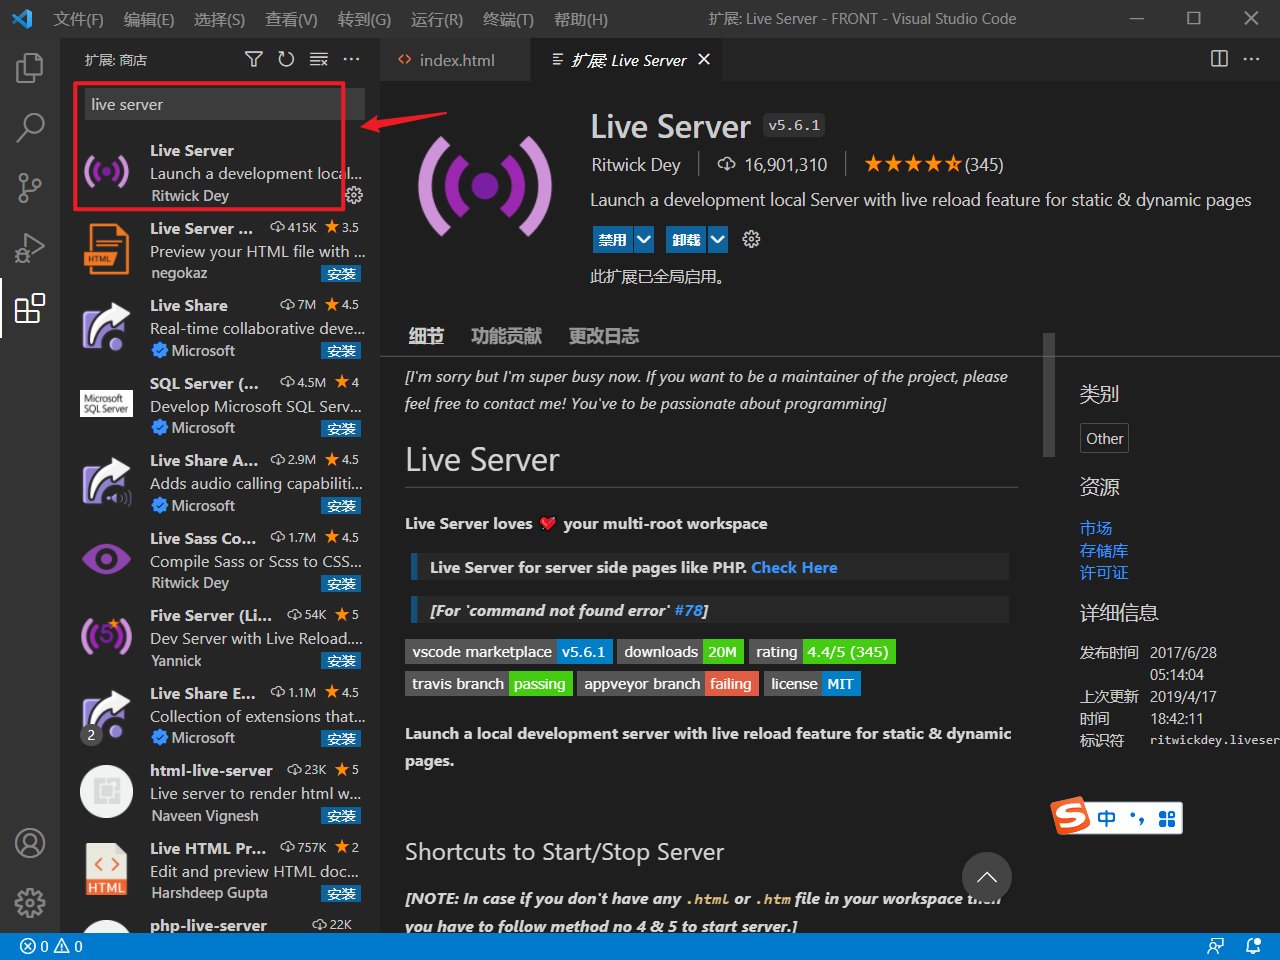Split the editor to the right
Viewport: 1280px width, 960px height.
1219,59
